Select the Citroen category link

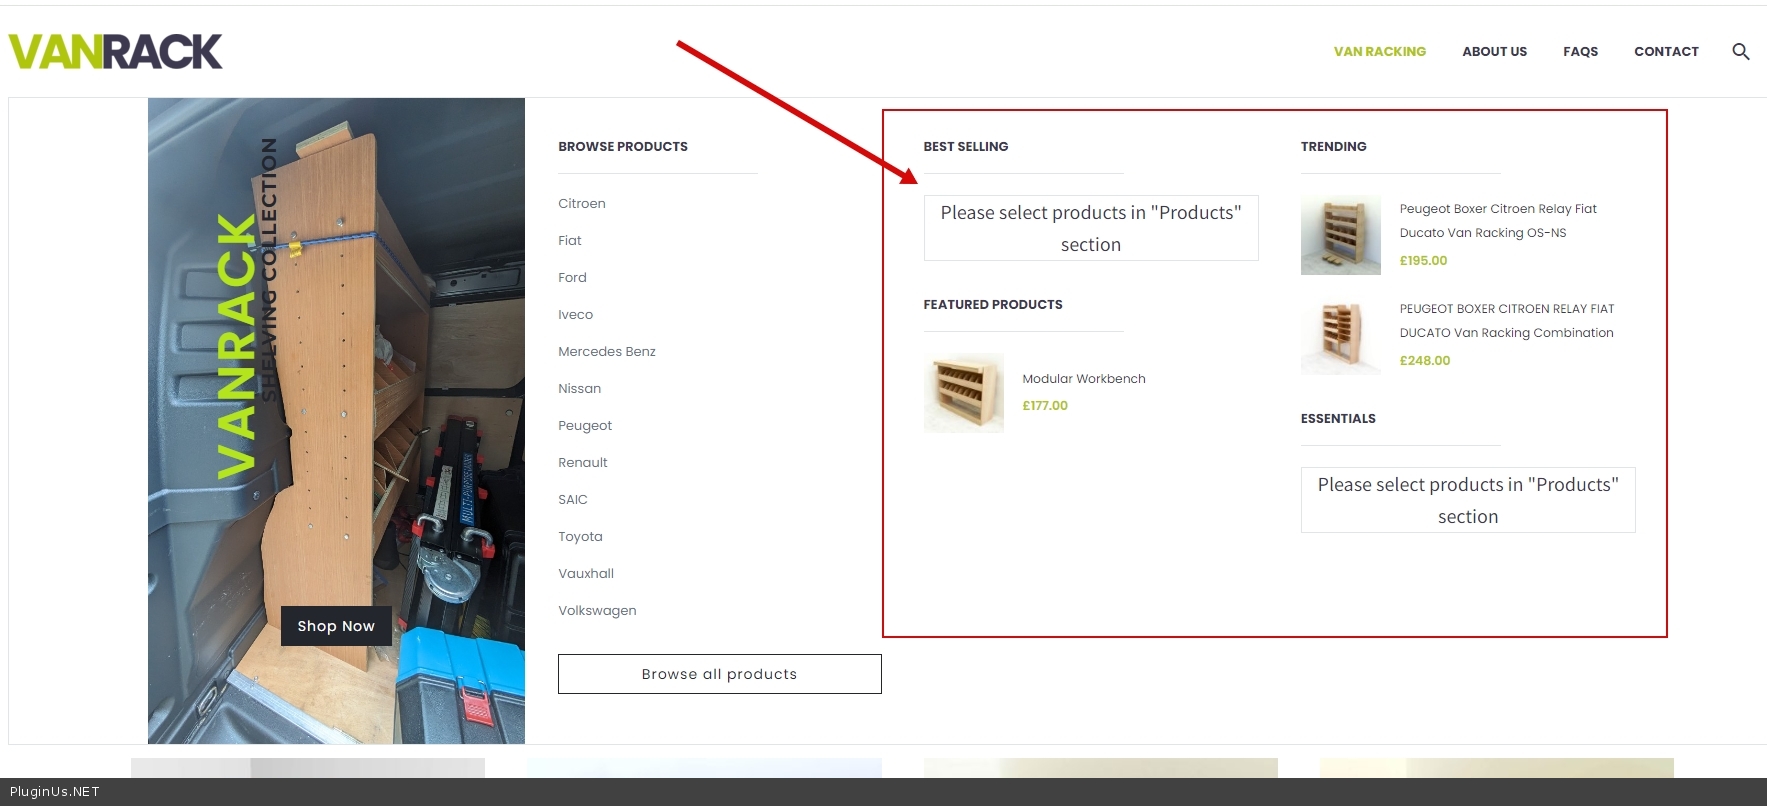point(582,203)
